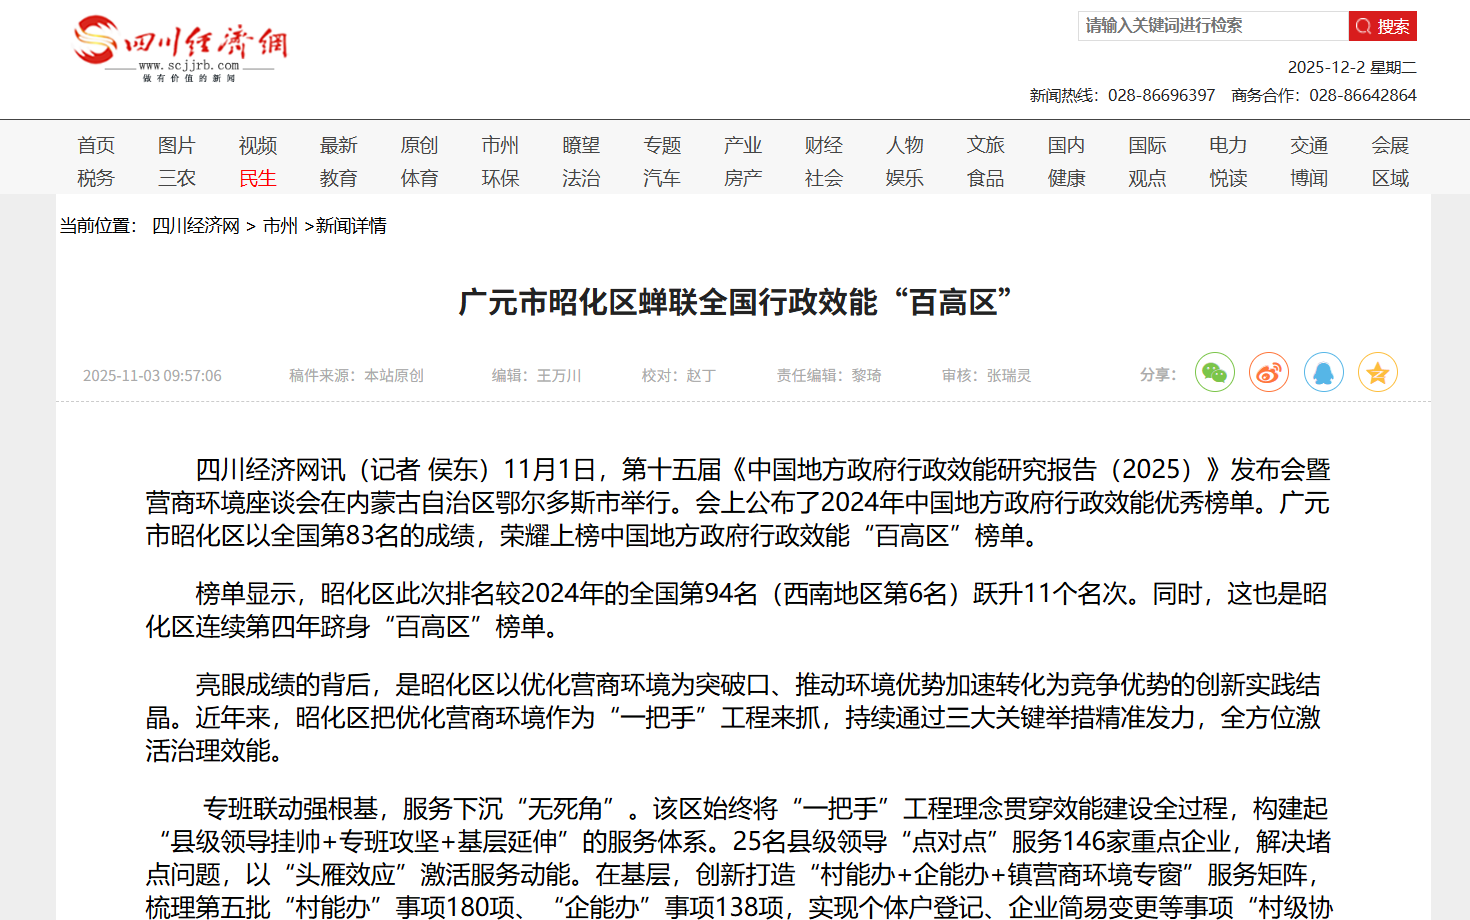The image size is (1470, 920).
Task: Go to the 健康 health section
Action: pos(1066,179)
